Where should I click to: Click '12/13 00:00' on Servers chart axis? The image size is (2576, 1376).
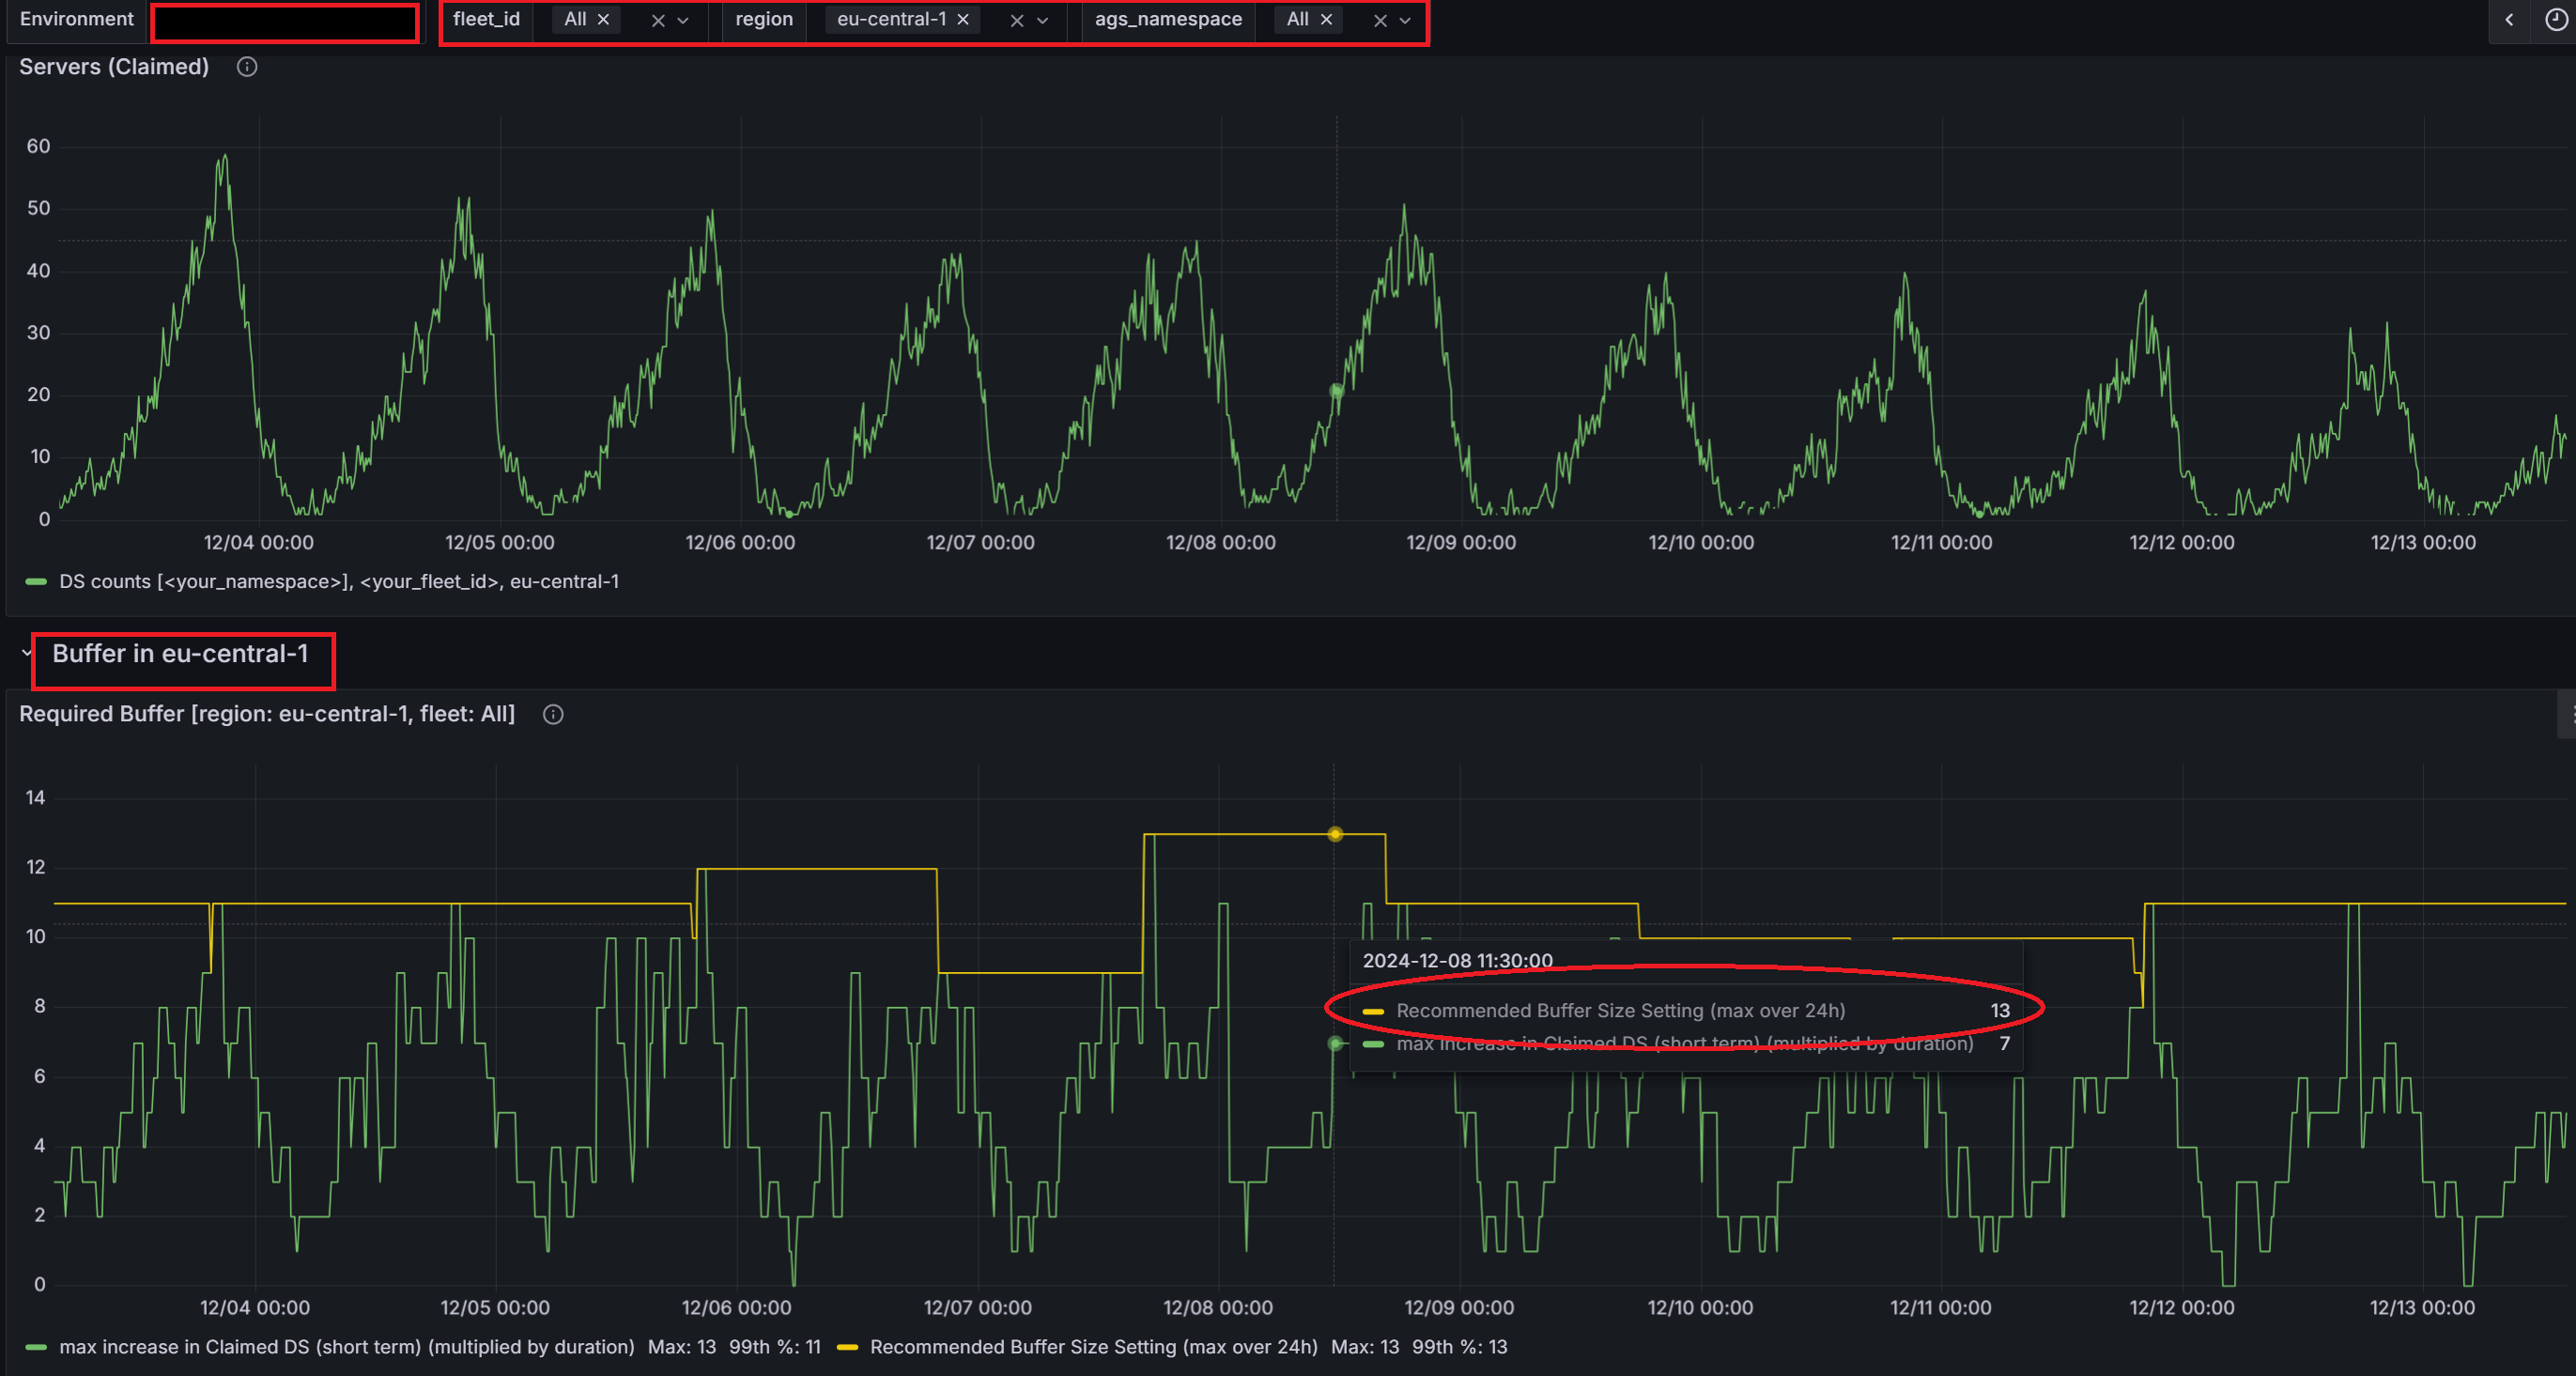2422,543
